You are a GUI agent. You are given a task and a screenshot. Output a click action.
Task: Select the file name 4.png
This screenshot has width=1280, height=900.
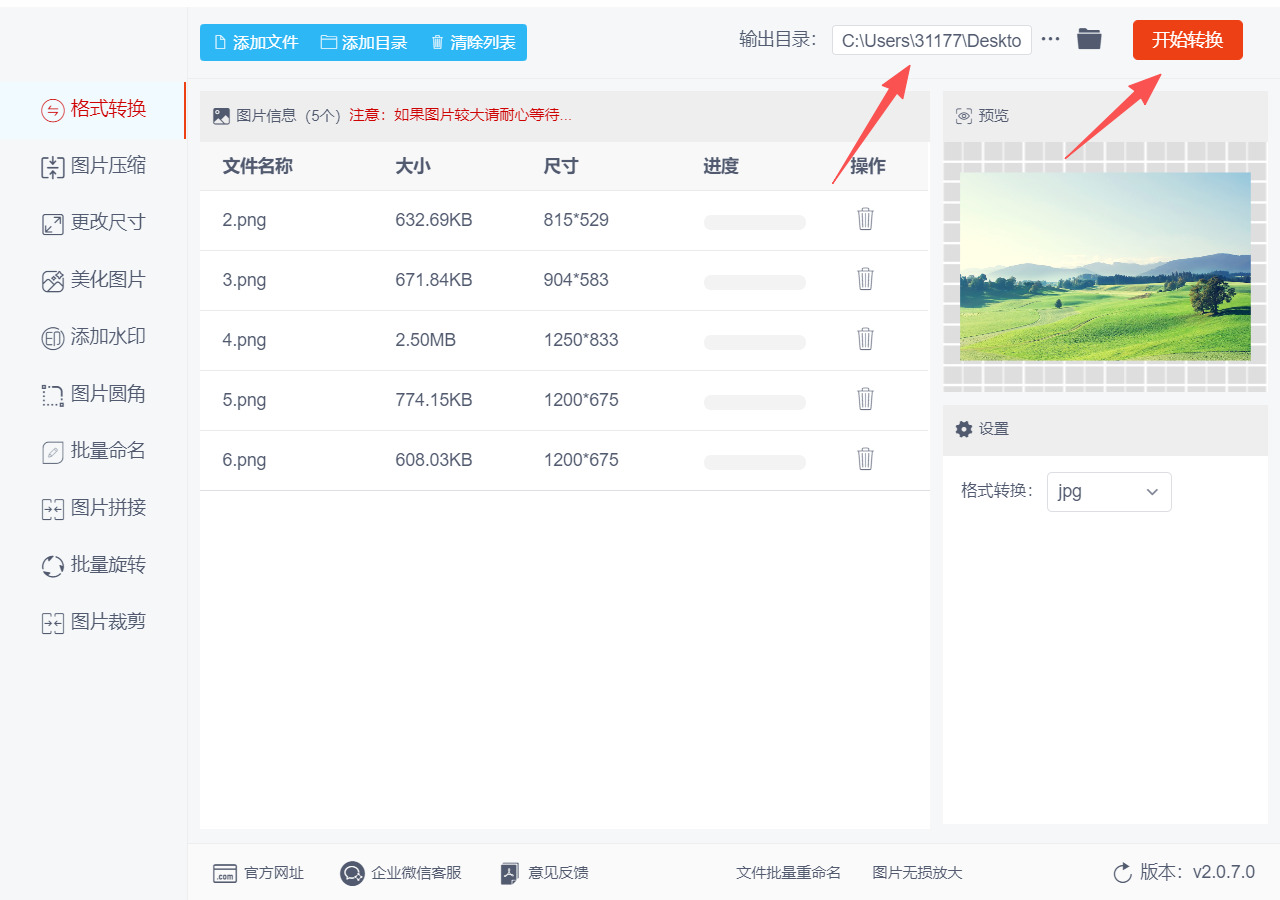(x=244, y=340)
